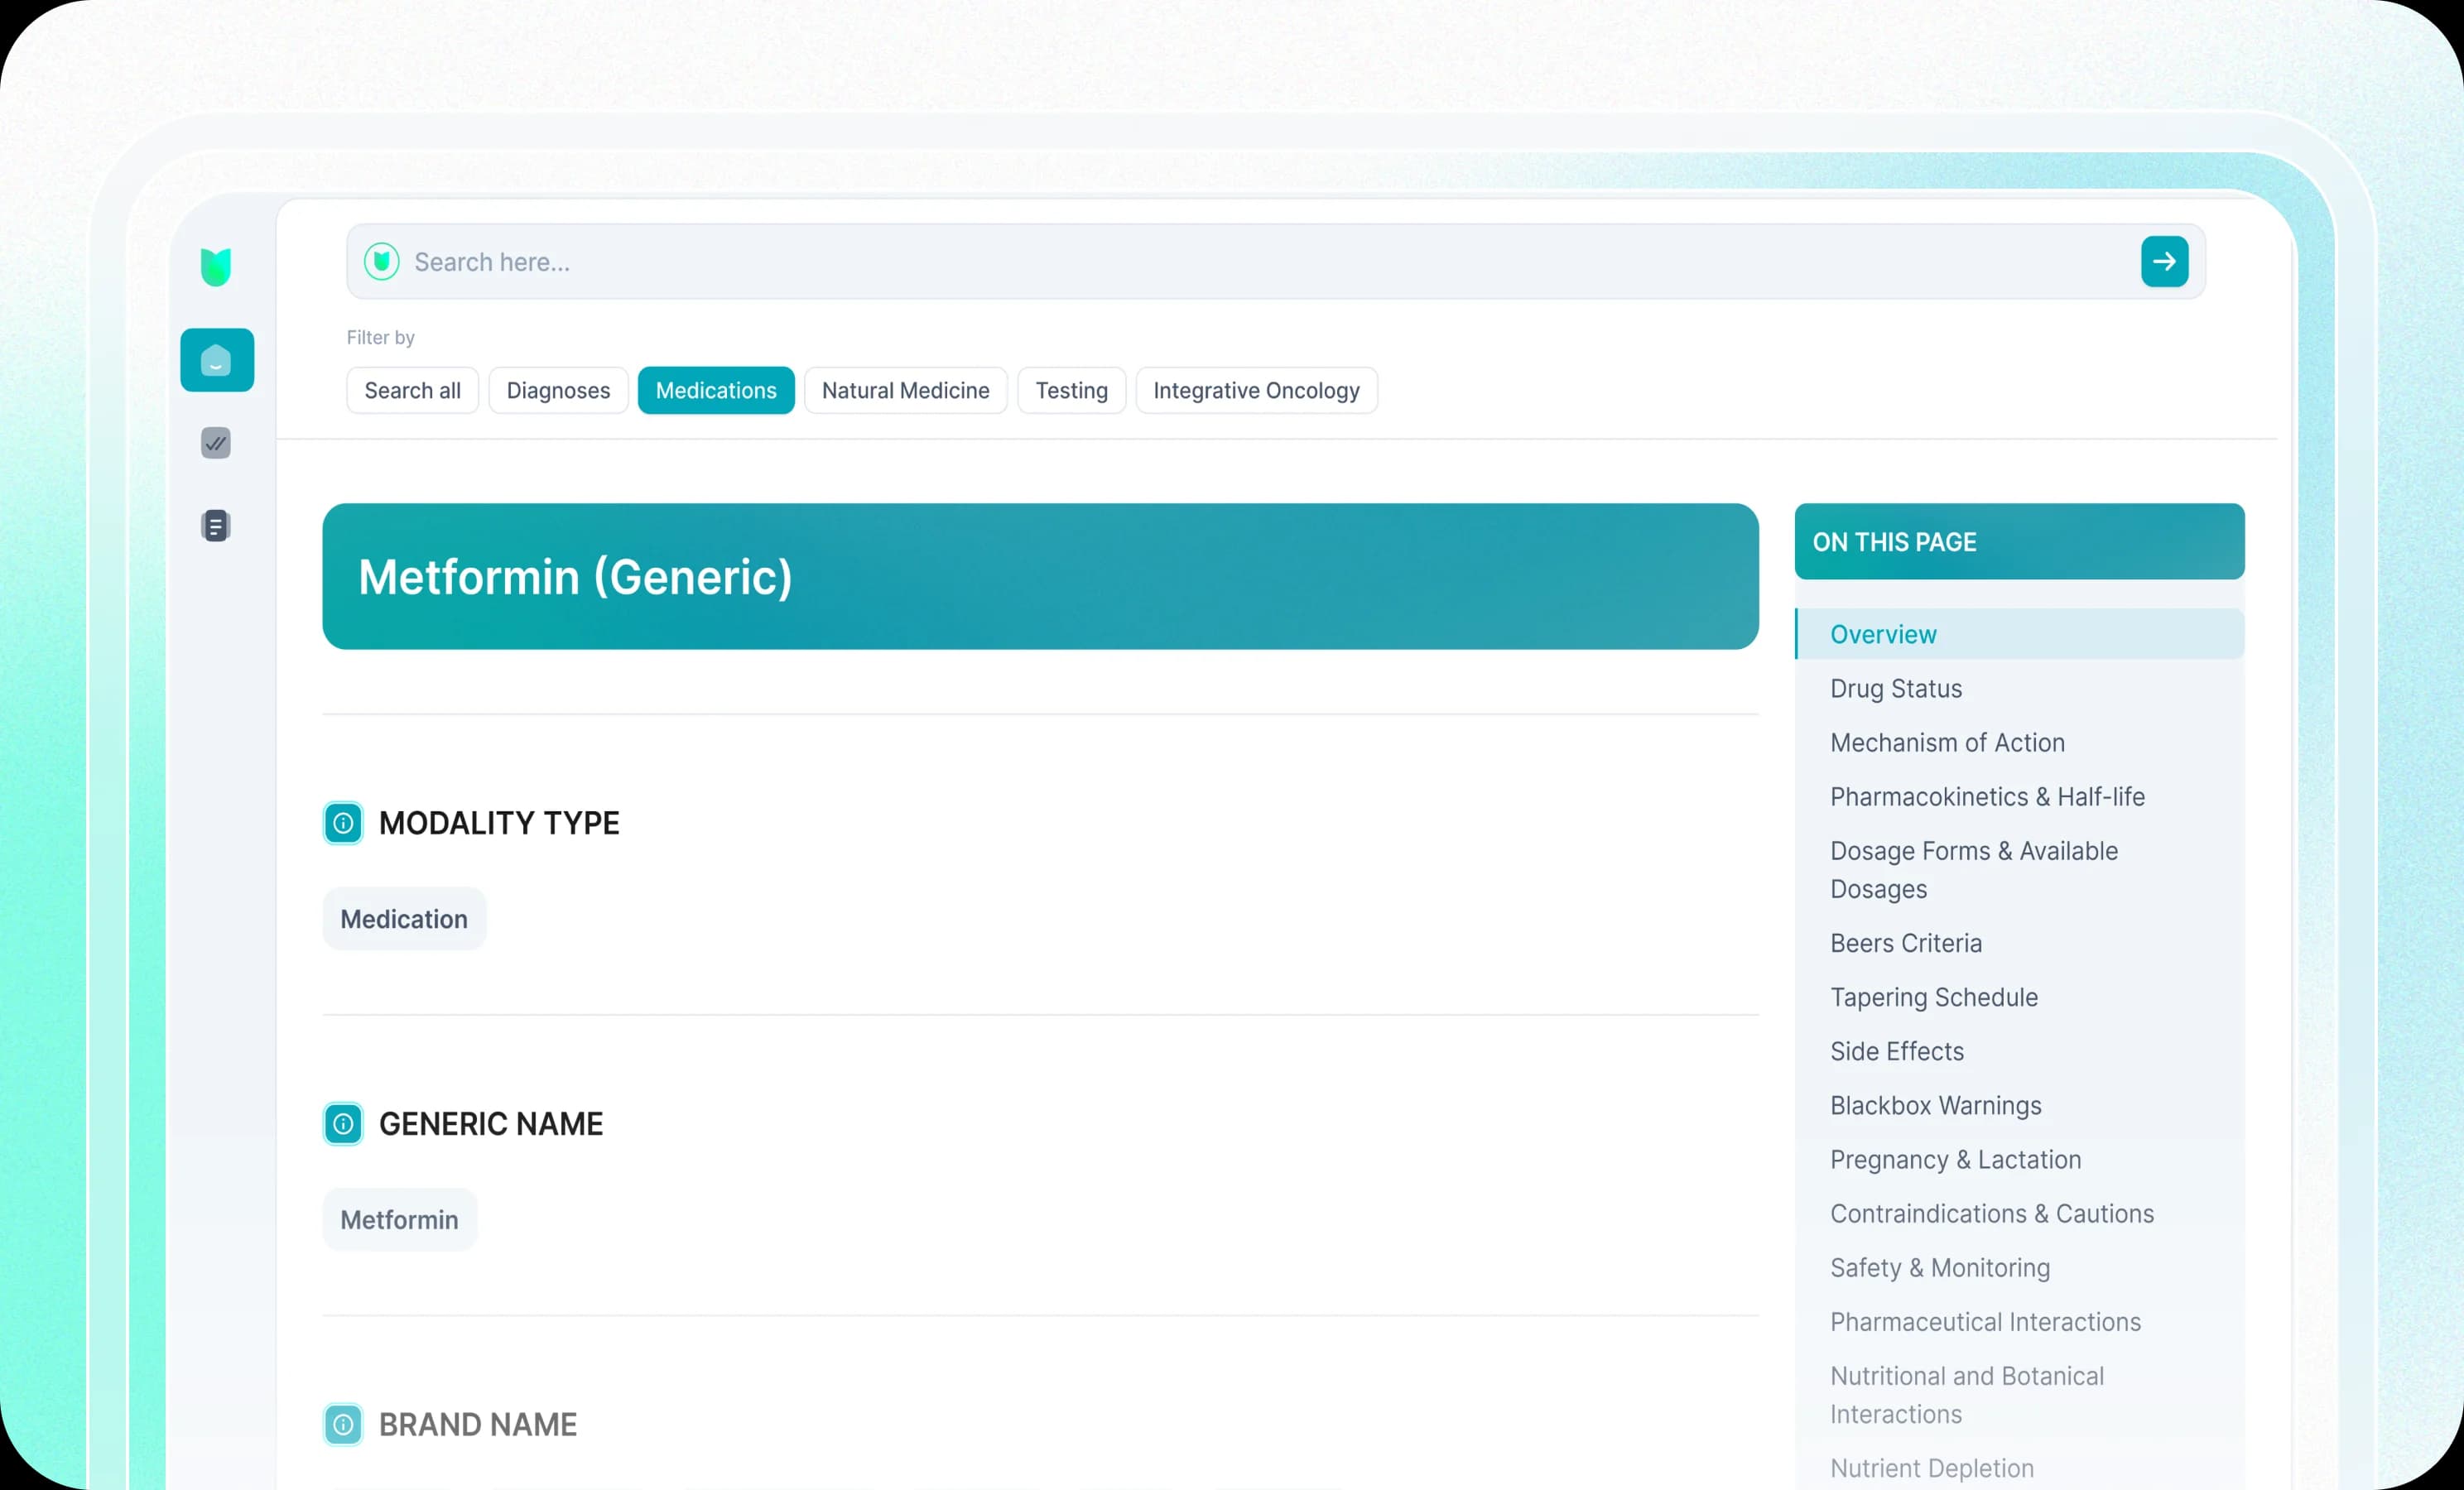
Task: Click info icon beside BRAND NAME
Action: coord(343,1425)
